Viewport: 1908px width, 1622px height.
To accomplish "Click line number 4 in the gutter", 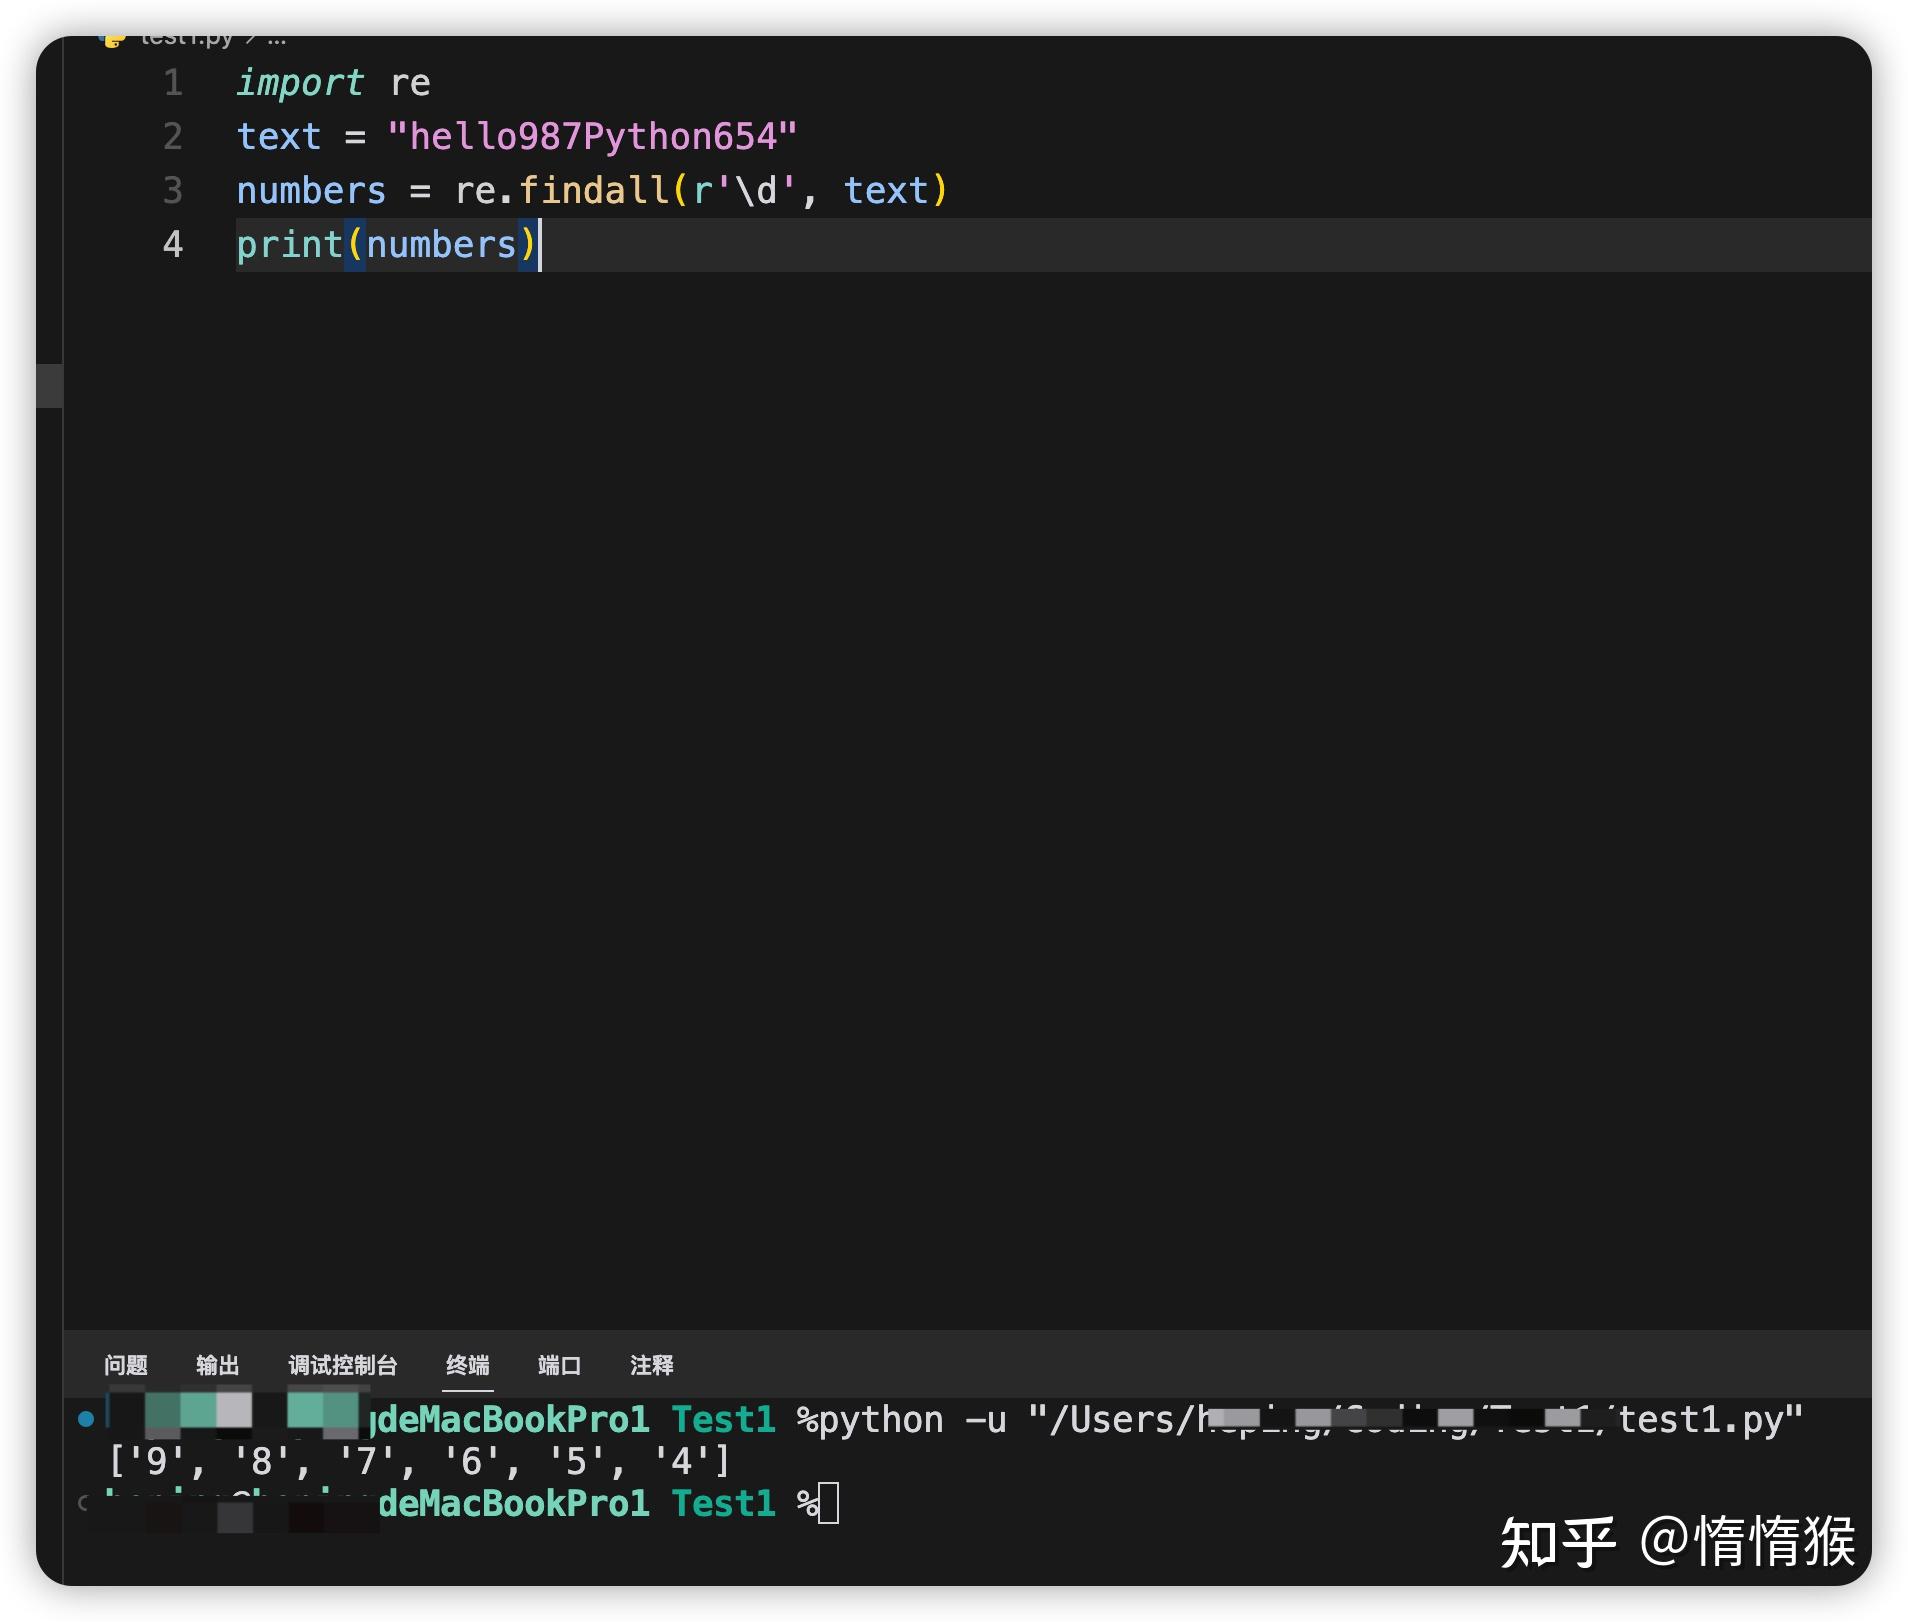I will pyautogui.click(x=173, y=244).
